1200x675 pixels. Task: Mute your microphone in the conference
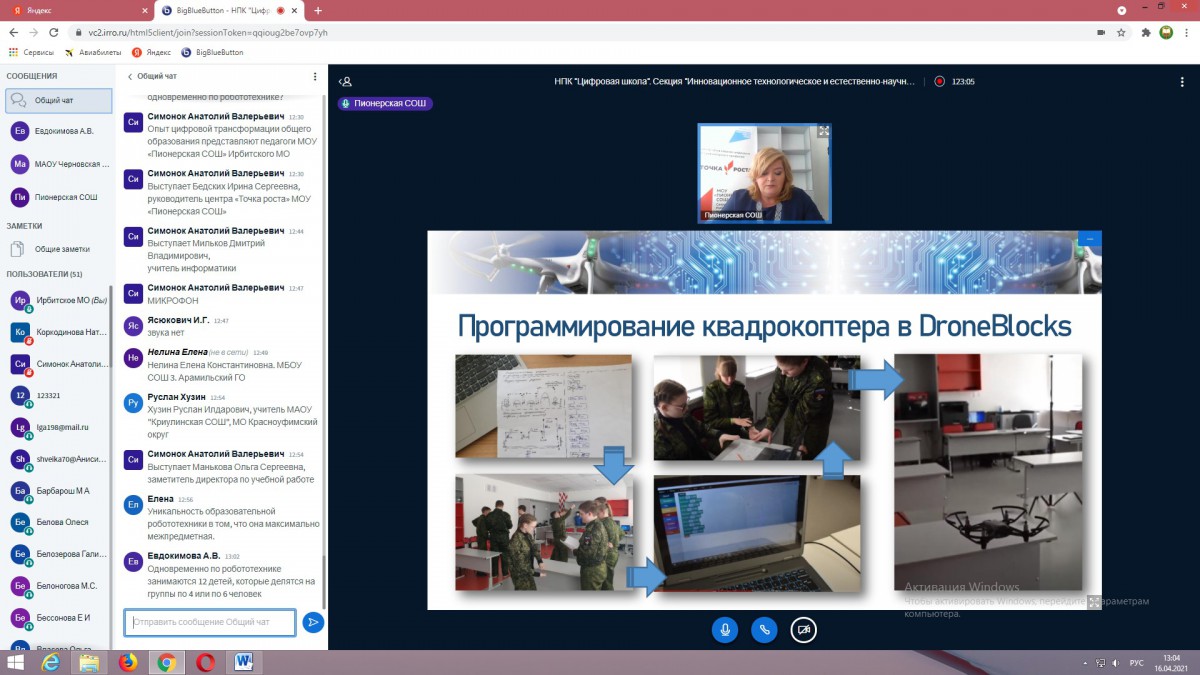[725, 630]
